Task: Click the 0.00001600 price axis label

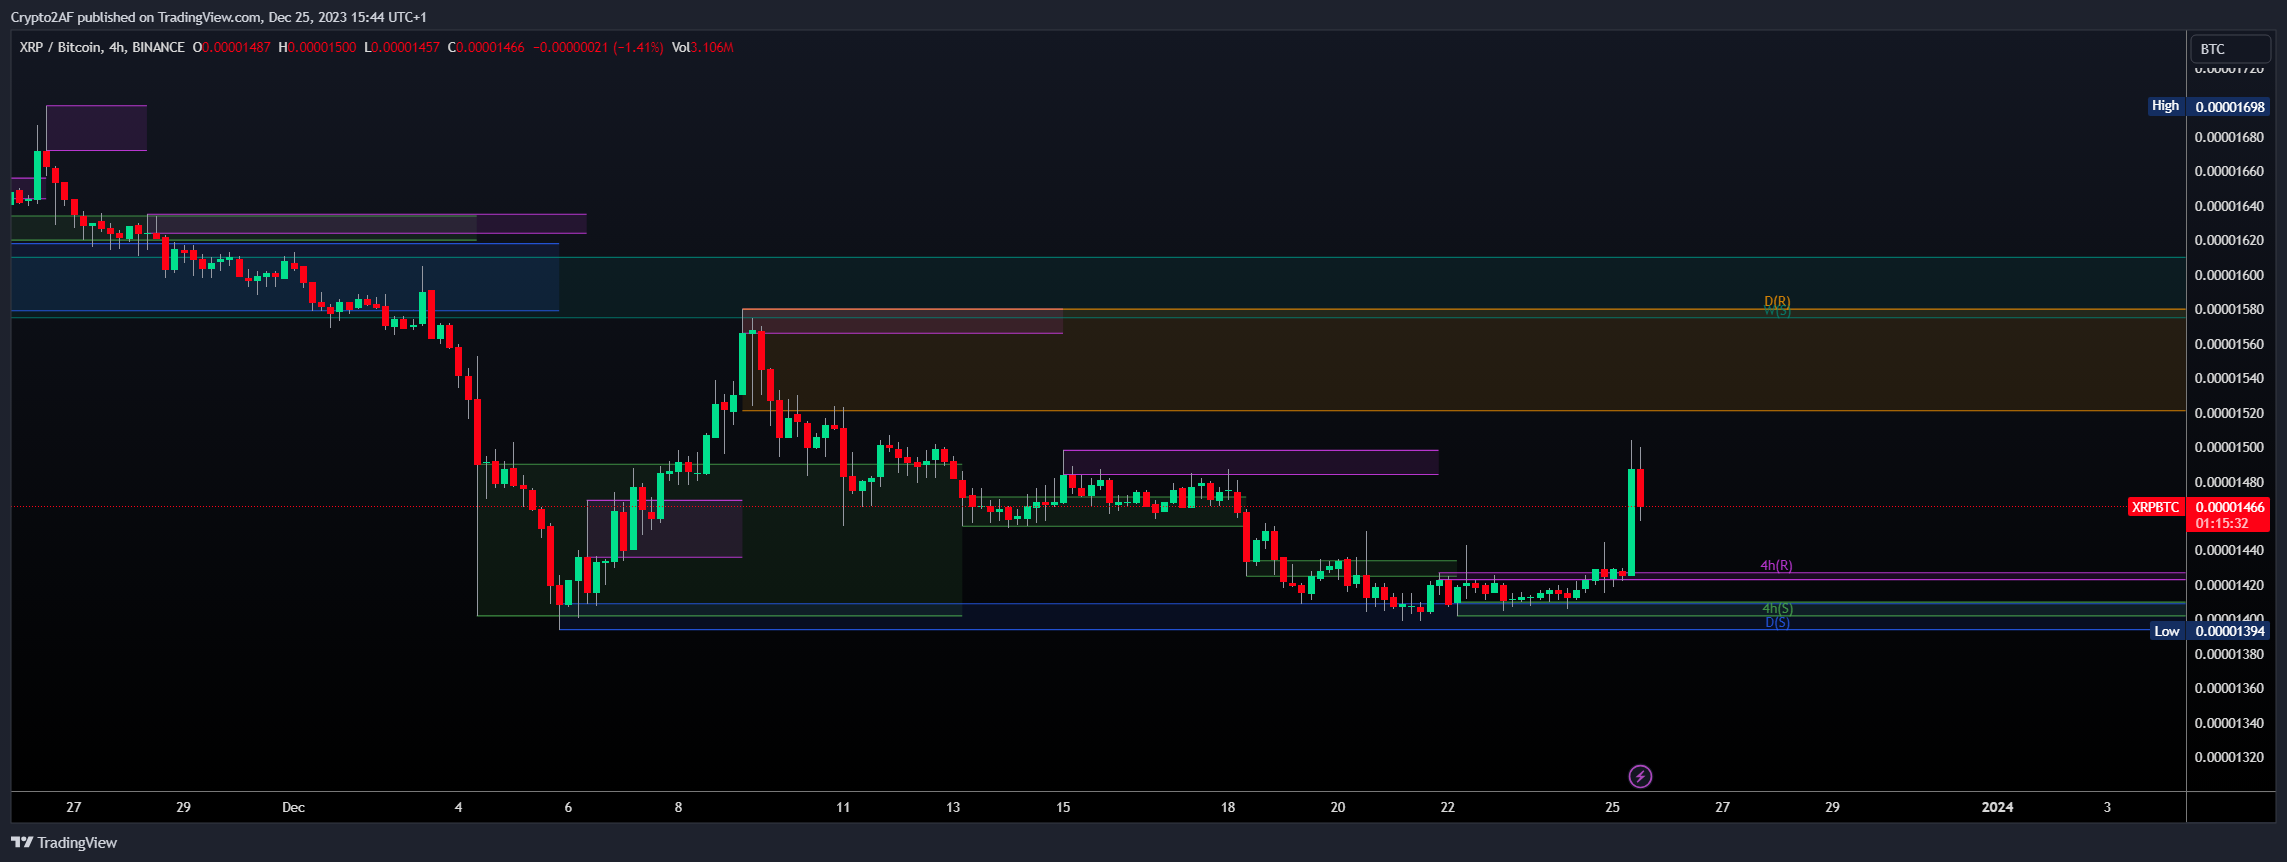Action: point(2229,275)
